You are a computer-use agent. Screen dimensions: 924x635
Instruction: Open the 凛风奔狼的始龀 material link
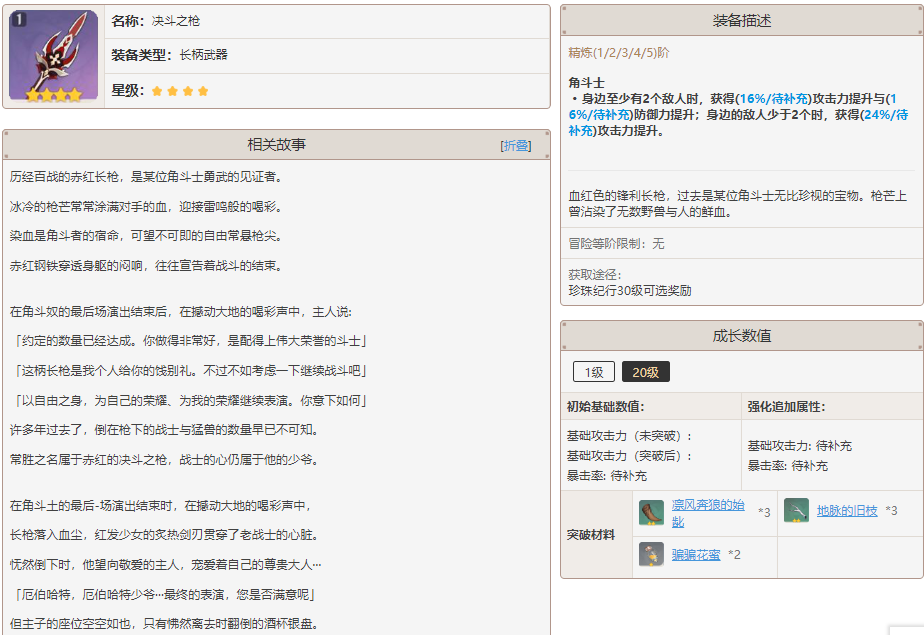tap(708, 513)
